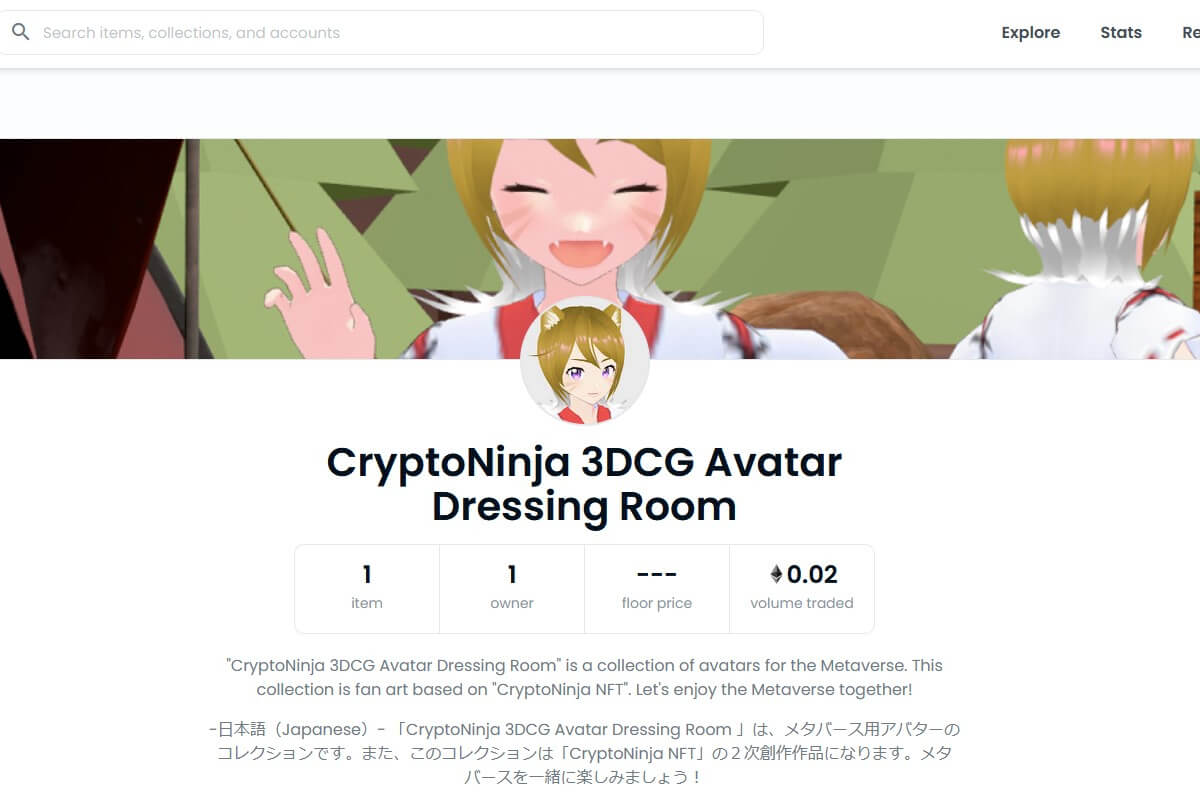Open the Explore menu

1030,32
